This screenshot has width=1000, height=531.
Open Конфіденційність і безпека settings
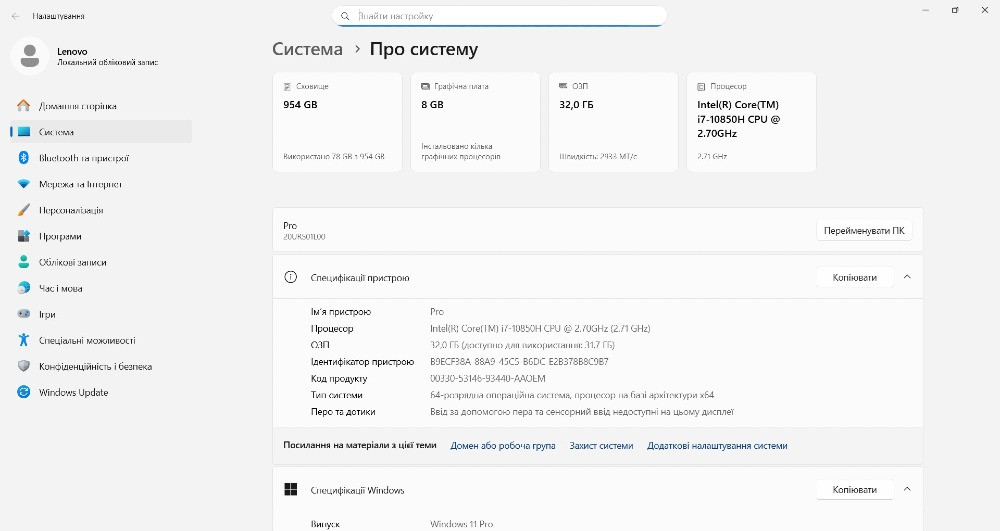(101, 367)
